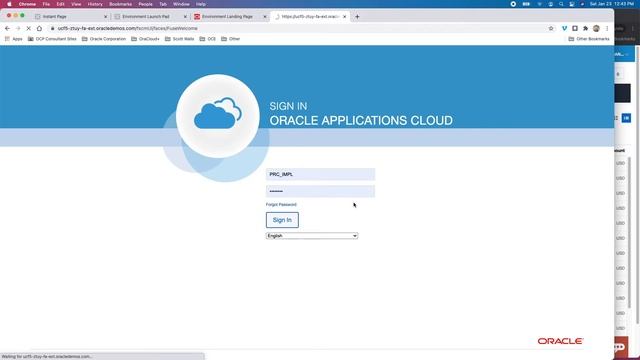
Task: Open the Edit menu
Action: coord(60,4)
